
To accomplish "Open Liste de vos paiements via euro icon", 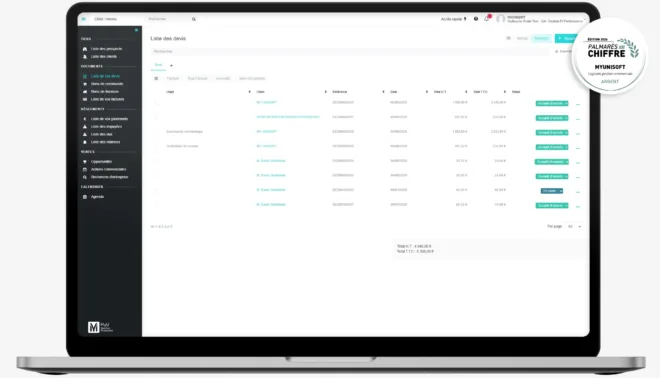I will (x=85, y=119).
